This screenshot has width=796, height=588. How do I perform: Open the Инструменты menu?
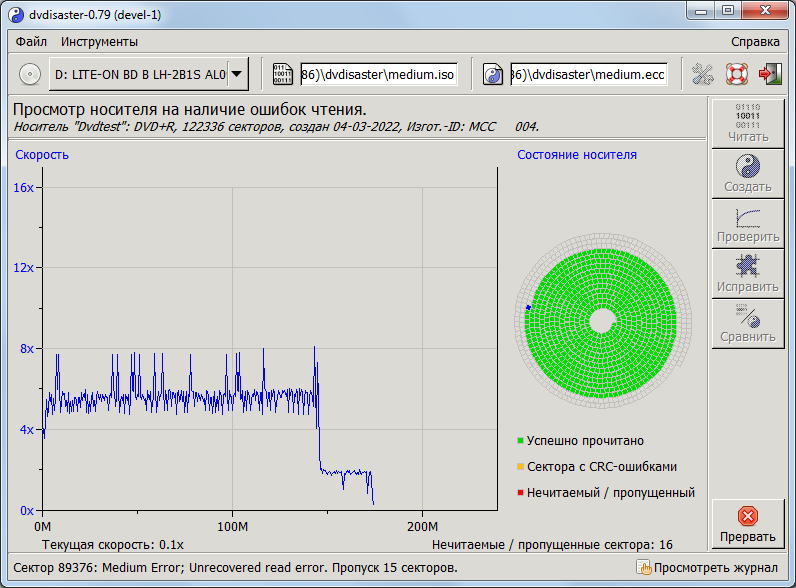pyautogui.click(x=99, y=42)
